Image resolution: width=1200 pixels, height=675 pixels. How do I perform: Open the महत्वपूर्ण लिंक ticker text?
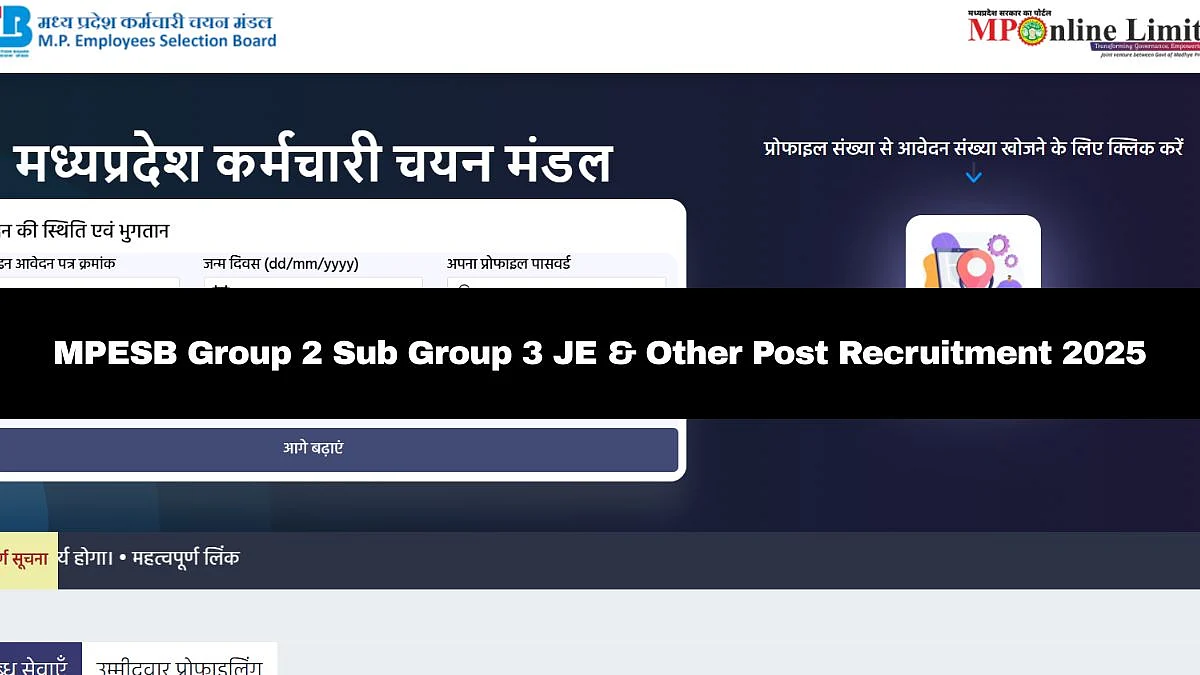point(186,558)
